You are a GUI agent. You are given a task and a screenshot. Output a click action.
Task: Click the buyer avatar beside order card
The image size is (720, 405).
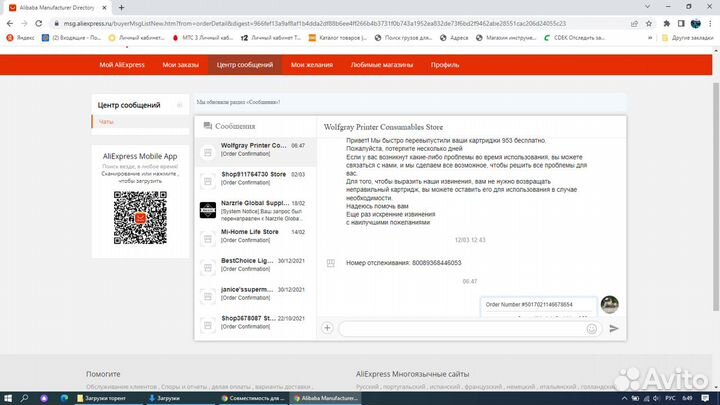tap(609, 304)
